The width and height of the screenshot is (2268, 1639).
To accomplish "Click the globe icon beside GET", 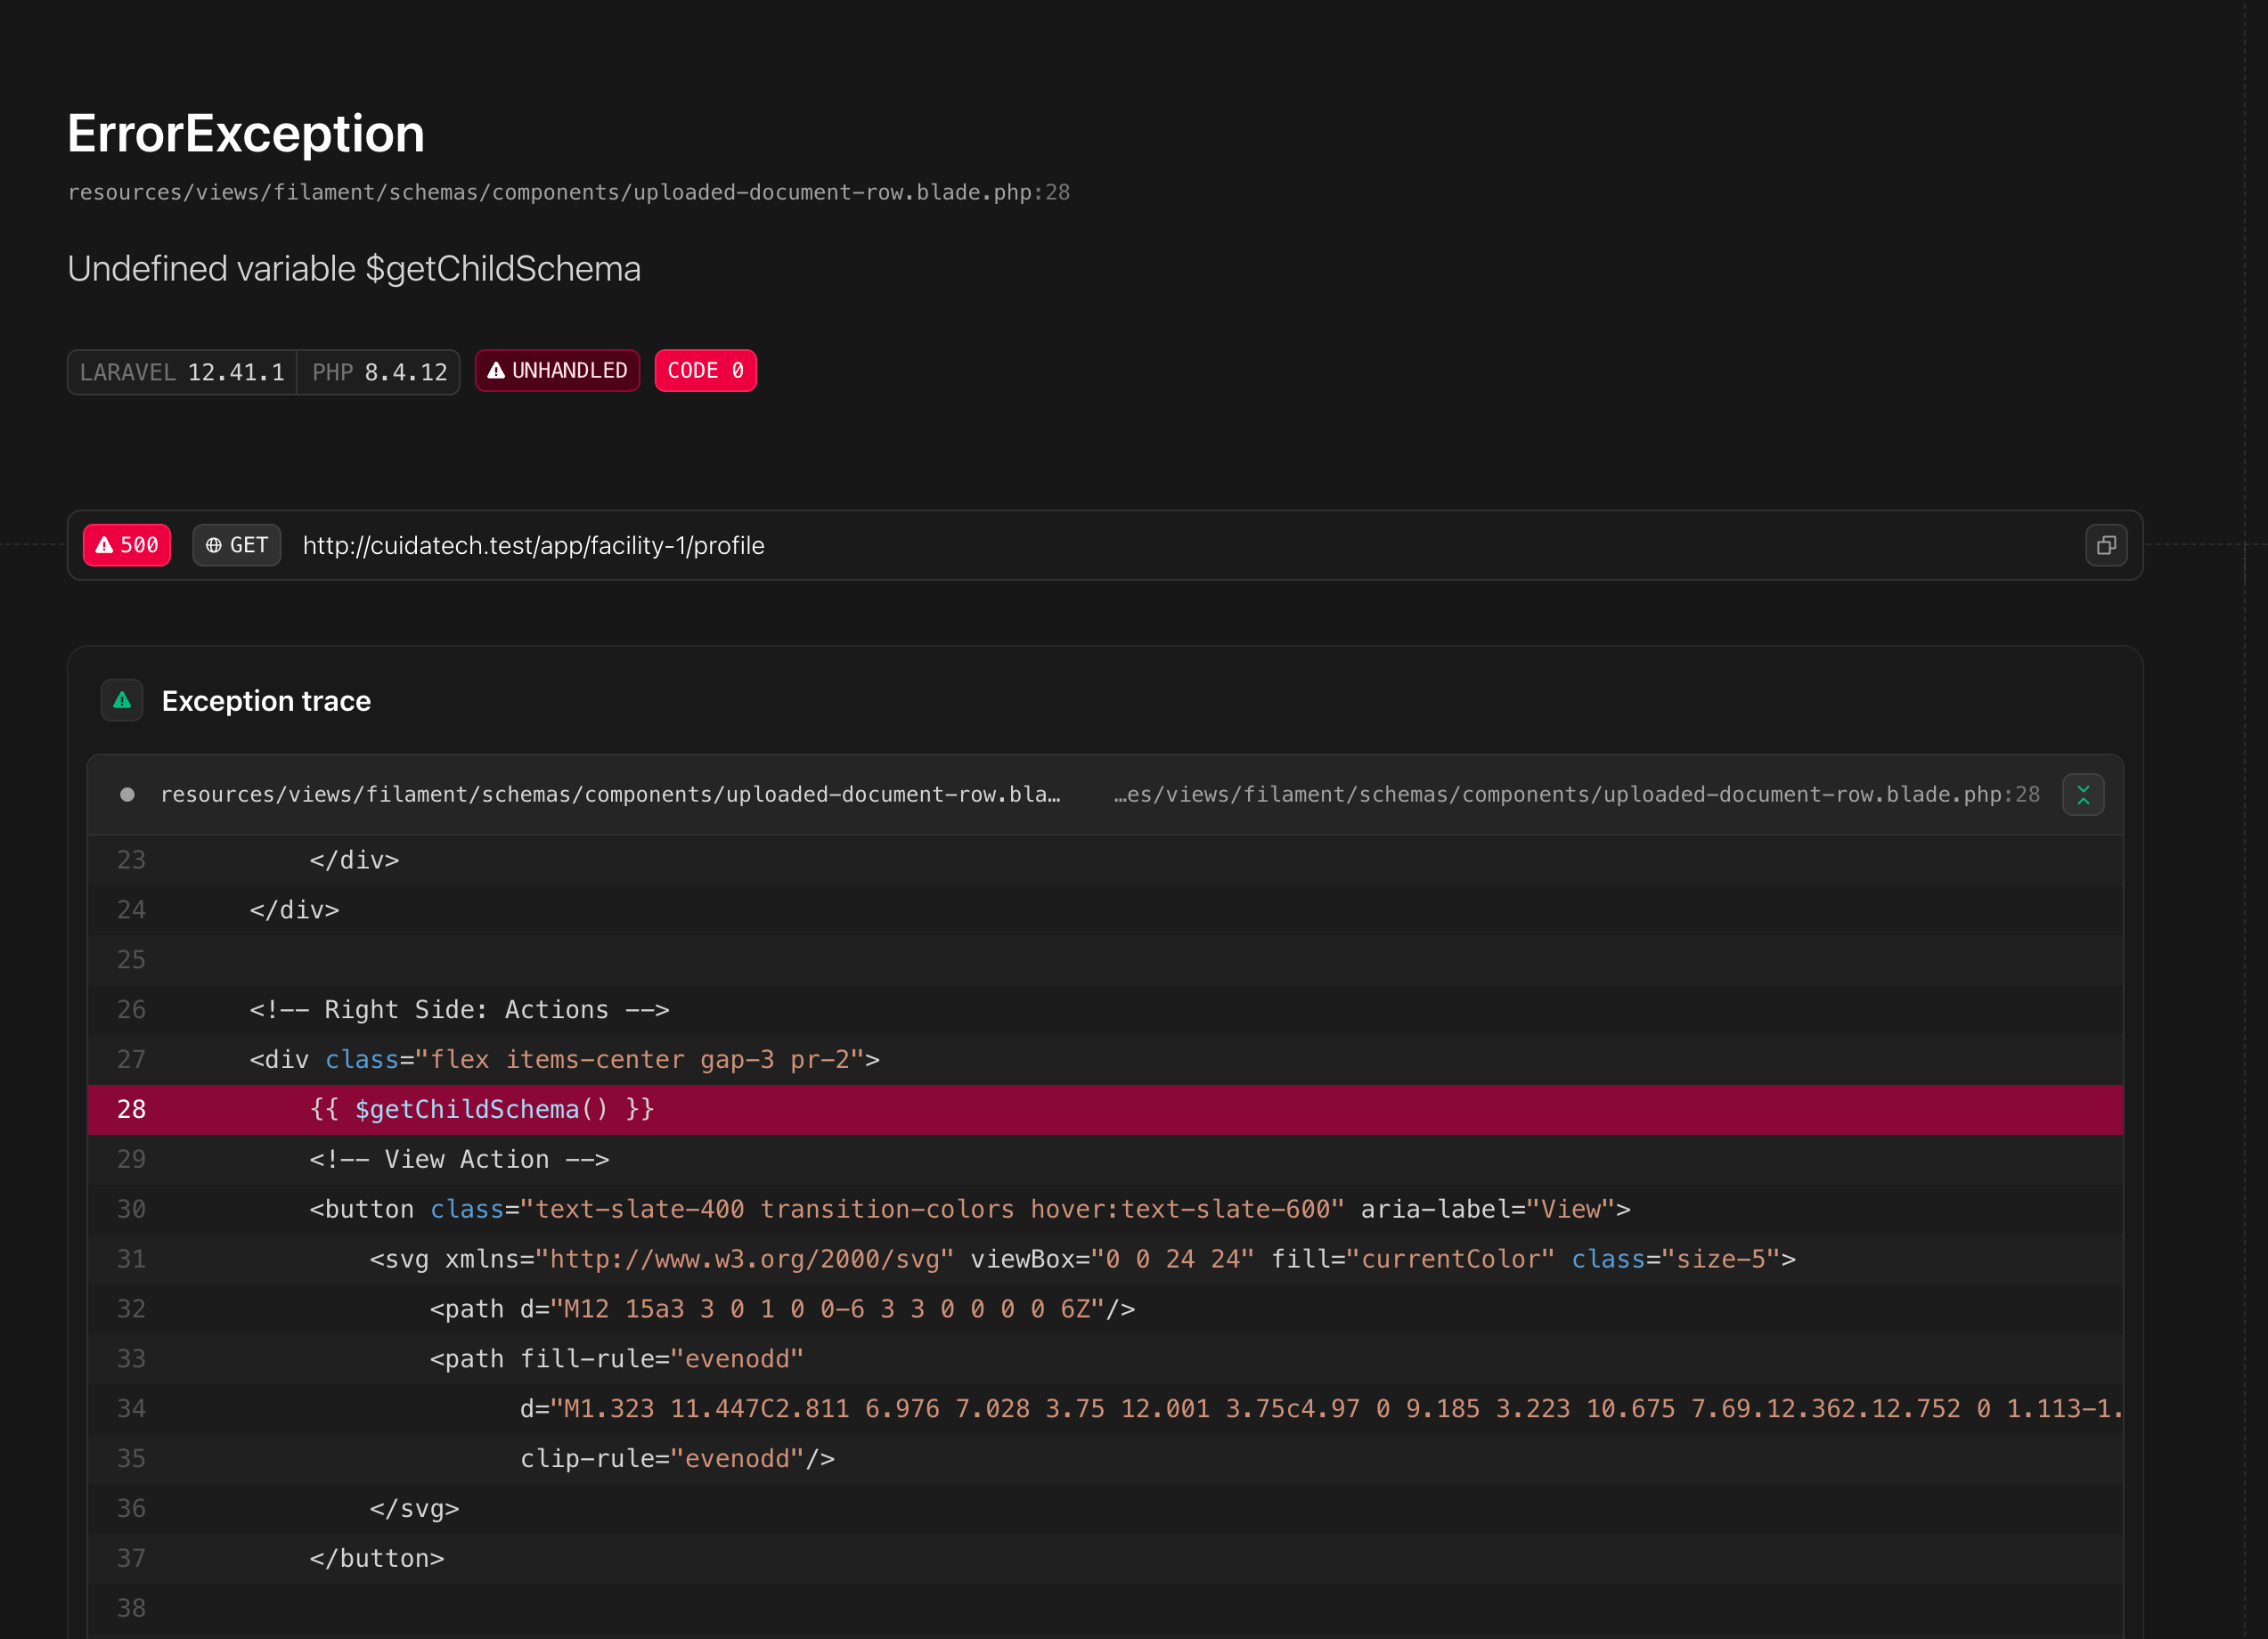I will [x=213, y=545].
